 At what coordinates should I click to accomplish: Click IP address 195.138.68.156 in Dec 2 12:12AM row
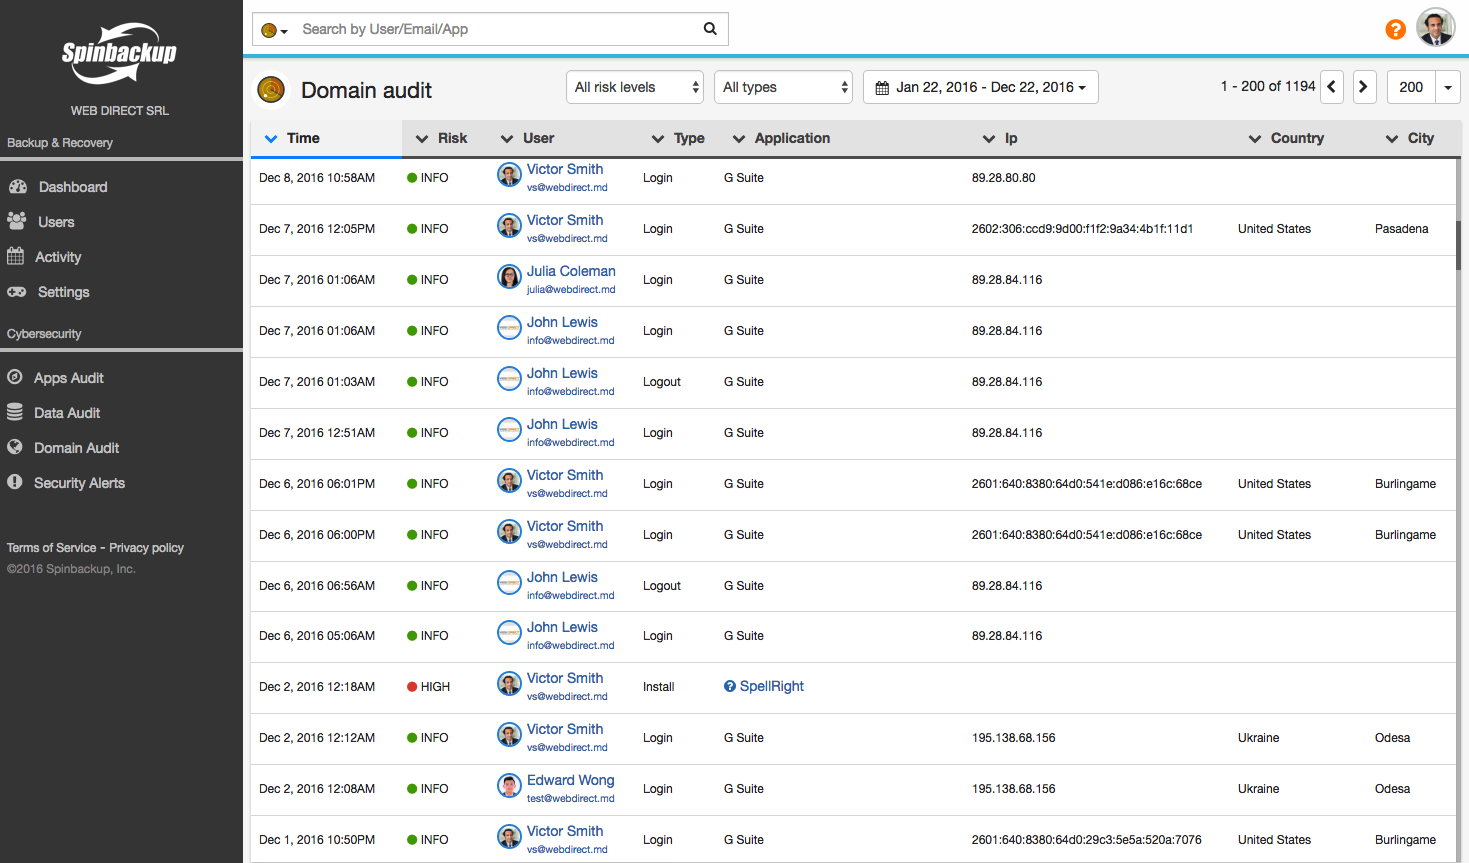coord(1013,738)
